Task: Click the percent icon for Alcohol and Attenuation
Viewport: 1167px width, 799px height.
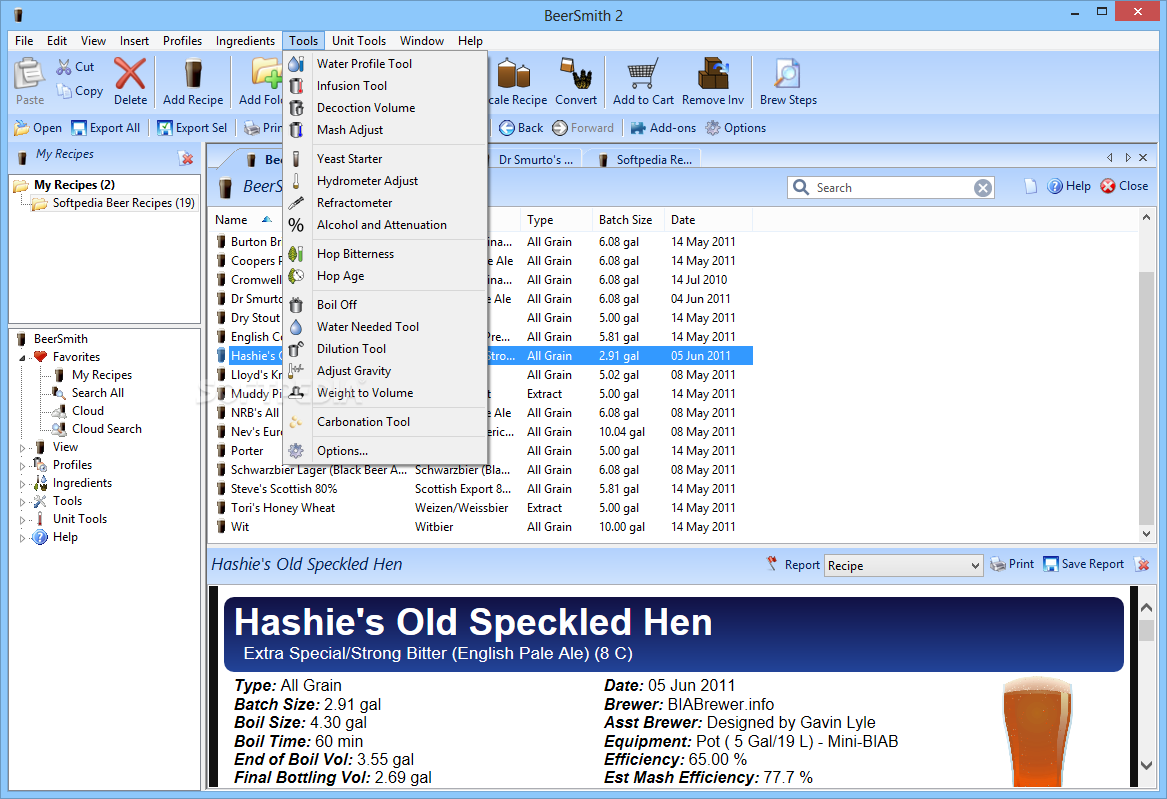Action: [296, 225]
